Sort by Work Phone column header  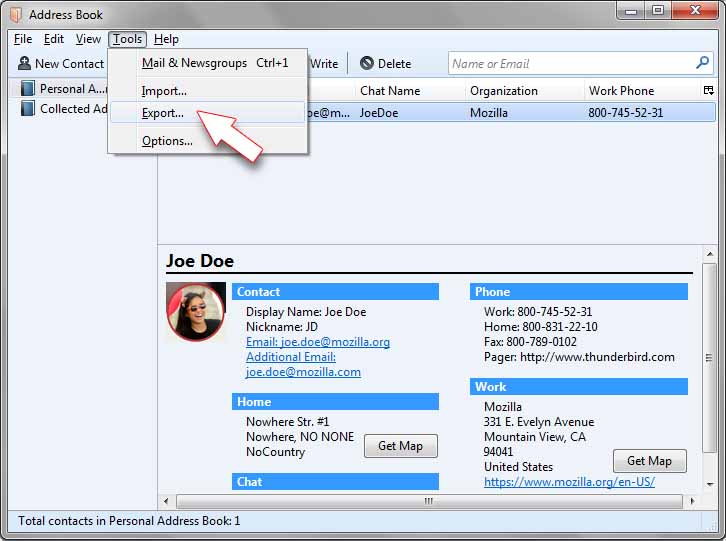click(642, 91)
